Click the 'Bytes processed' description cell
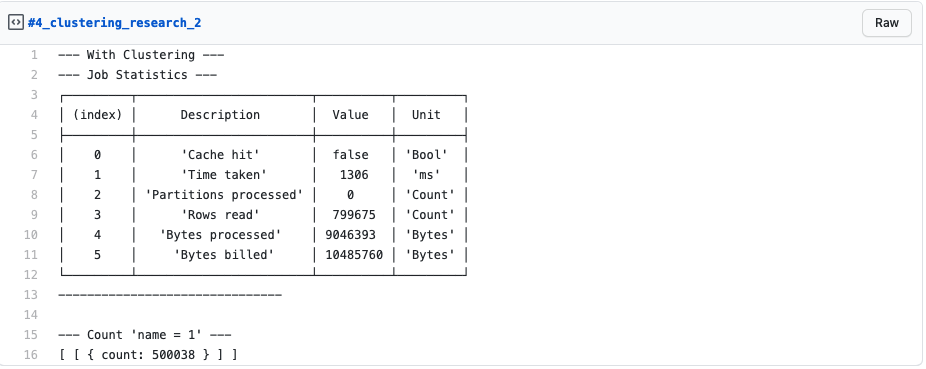 click(x=220, y=235)
